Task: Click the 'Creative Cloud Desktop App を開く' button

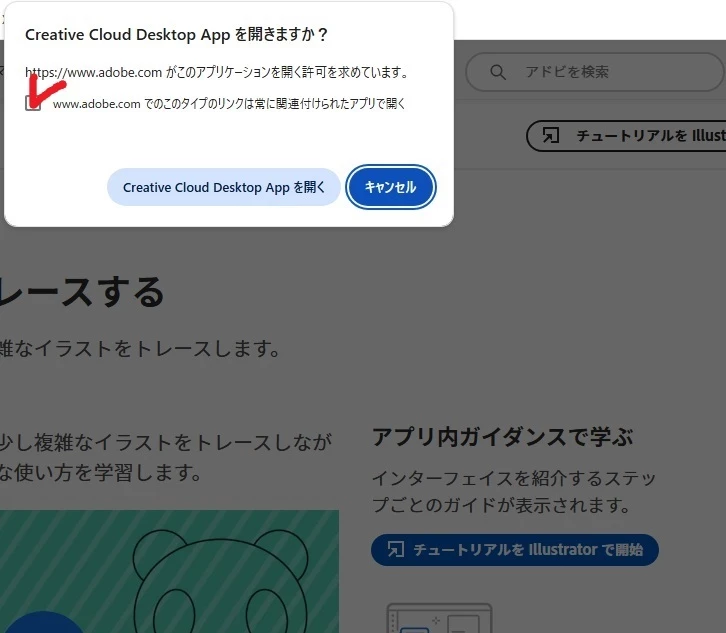Action: [224, 187]
